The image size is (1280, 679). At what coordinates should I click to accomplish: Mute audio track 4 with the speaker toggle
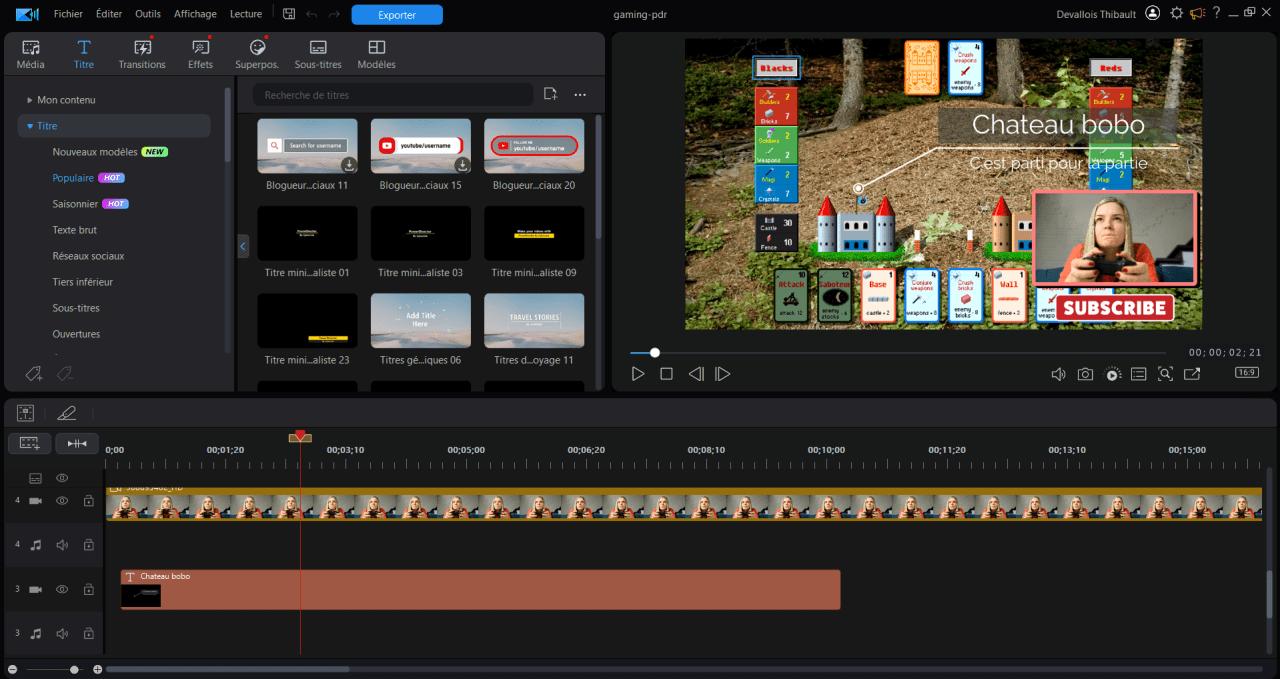pyautogui.click(x=62, y=545)
